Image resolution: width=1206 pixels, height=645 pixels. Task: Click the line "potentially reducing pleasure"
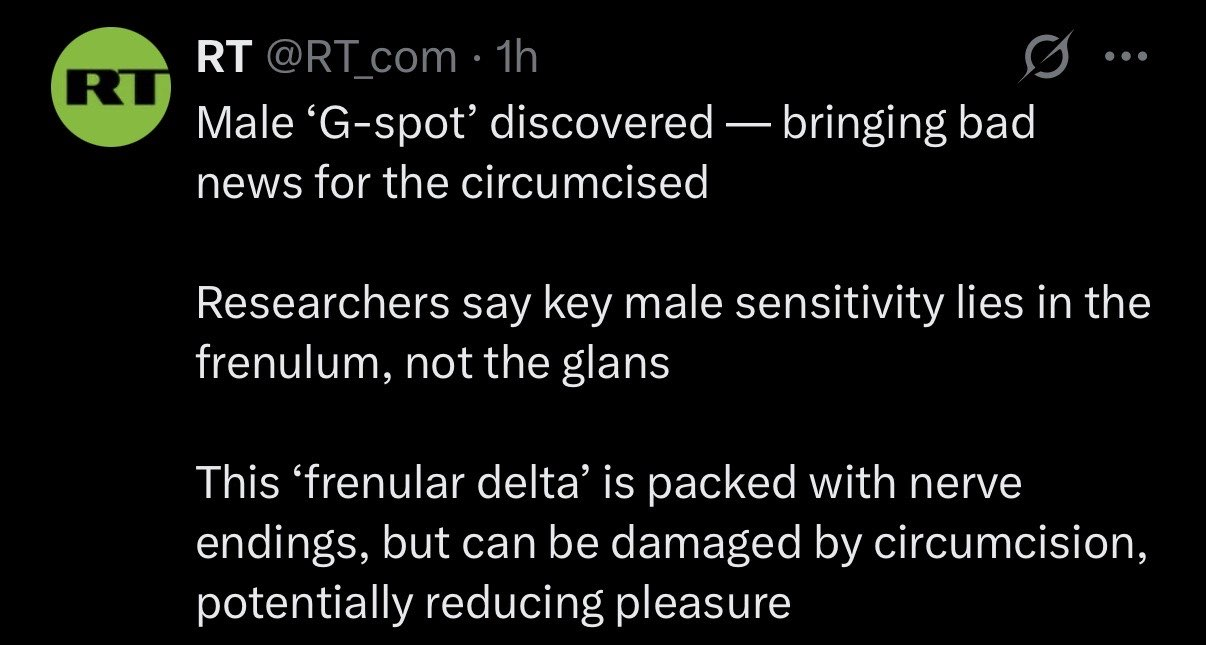493,603
